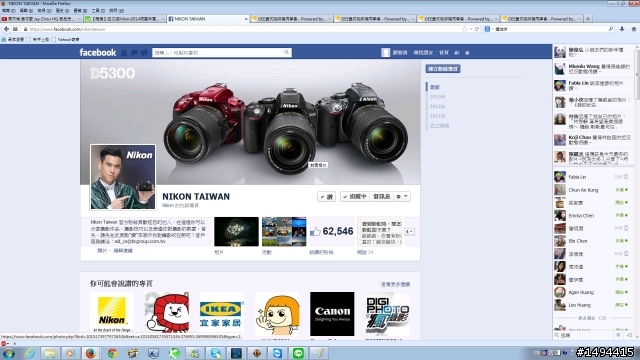Viewport: 640px width, 360px height.
Task: Open chat with Emma Chen in sidebar
Action: pyautogui.click(x=591, y=216)
